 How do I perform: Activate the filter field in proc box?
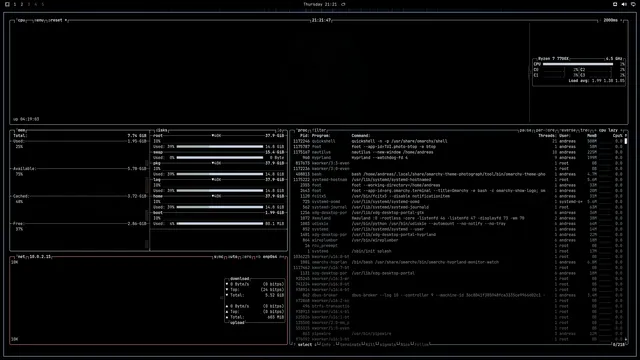pyautogui.click(x=319, y=130)
